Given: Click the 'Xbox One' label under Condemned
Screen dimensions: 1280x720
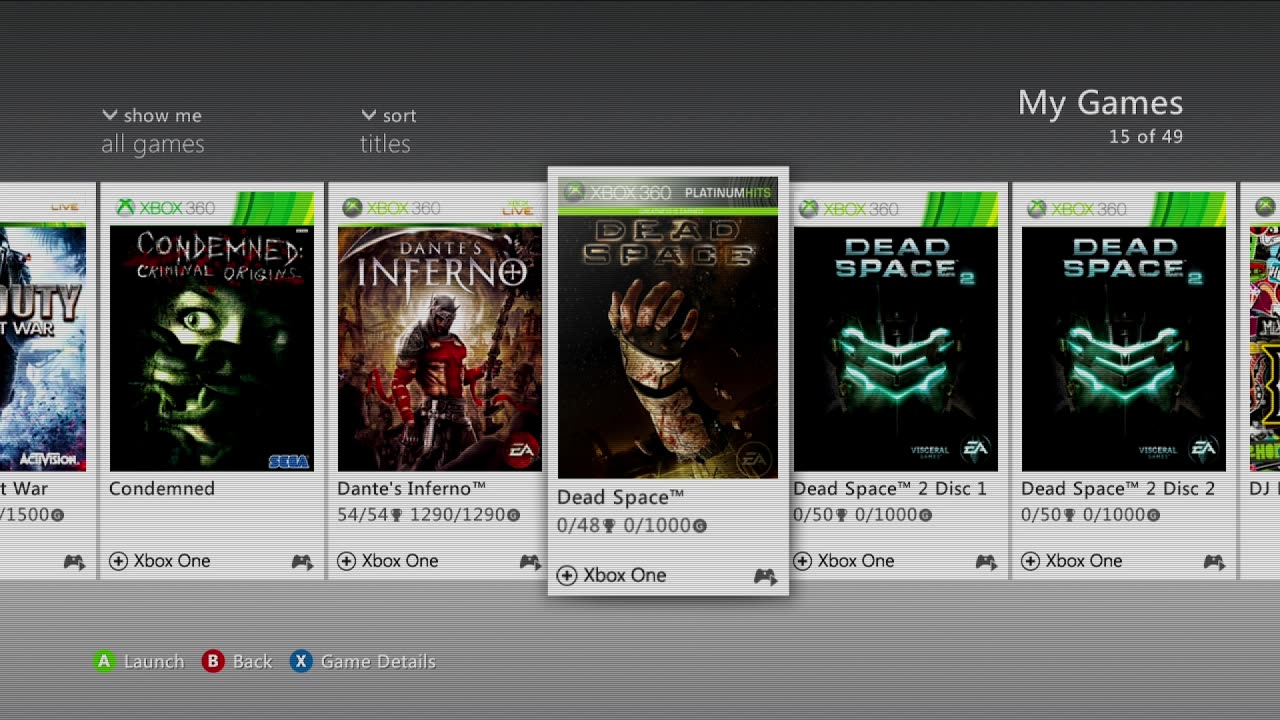Looking at the screenshot, I should pos(172,561).
